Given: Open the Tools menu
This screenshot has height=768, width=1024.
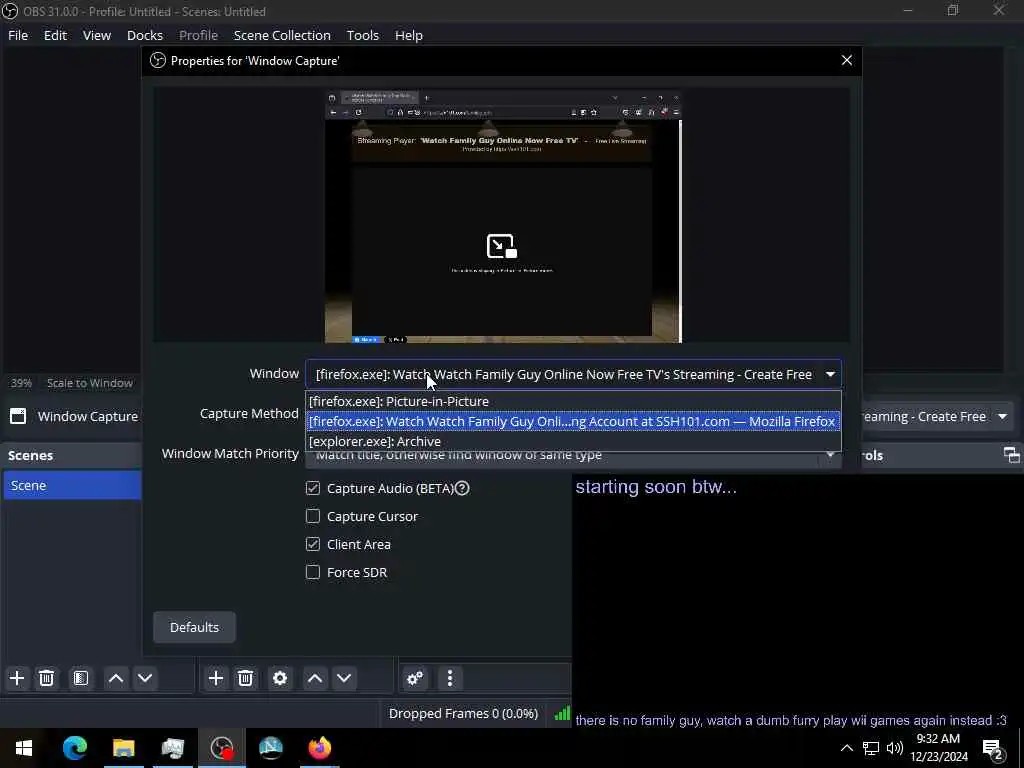Looking at the screenshot, I should point(362,35).
